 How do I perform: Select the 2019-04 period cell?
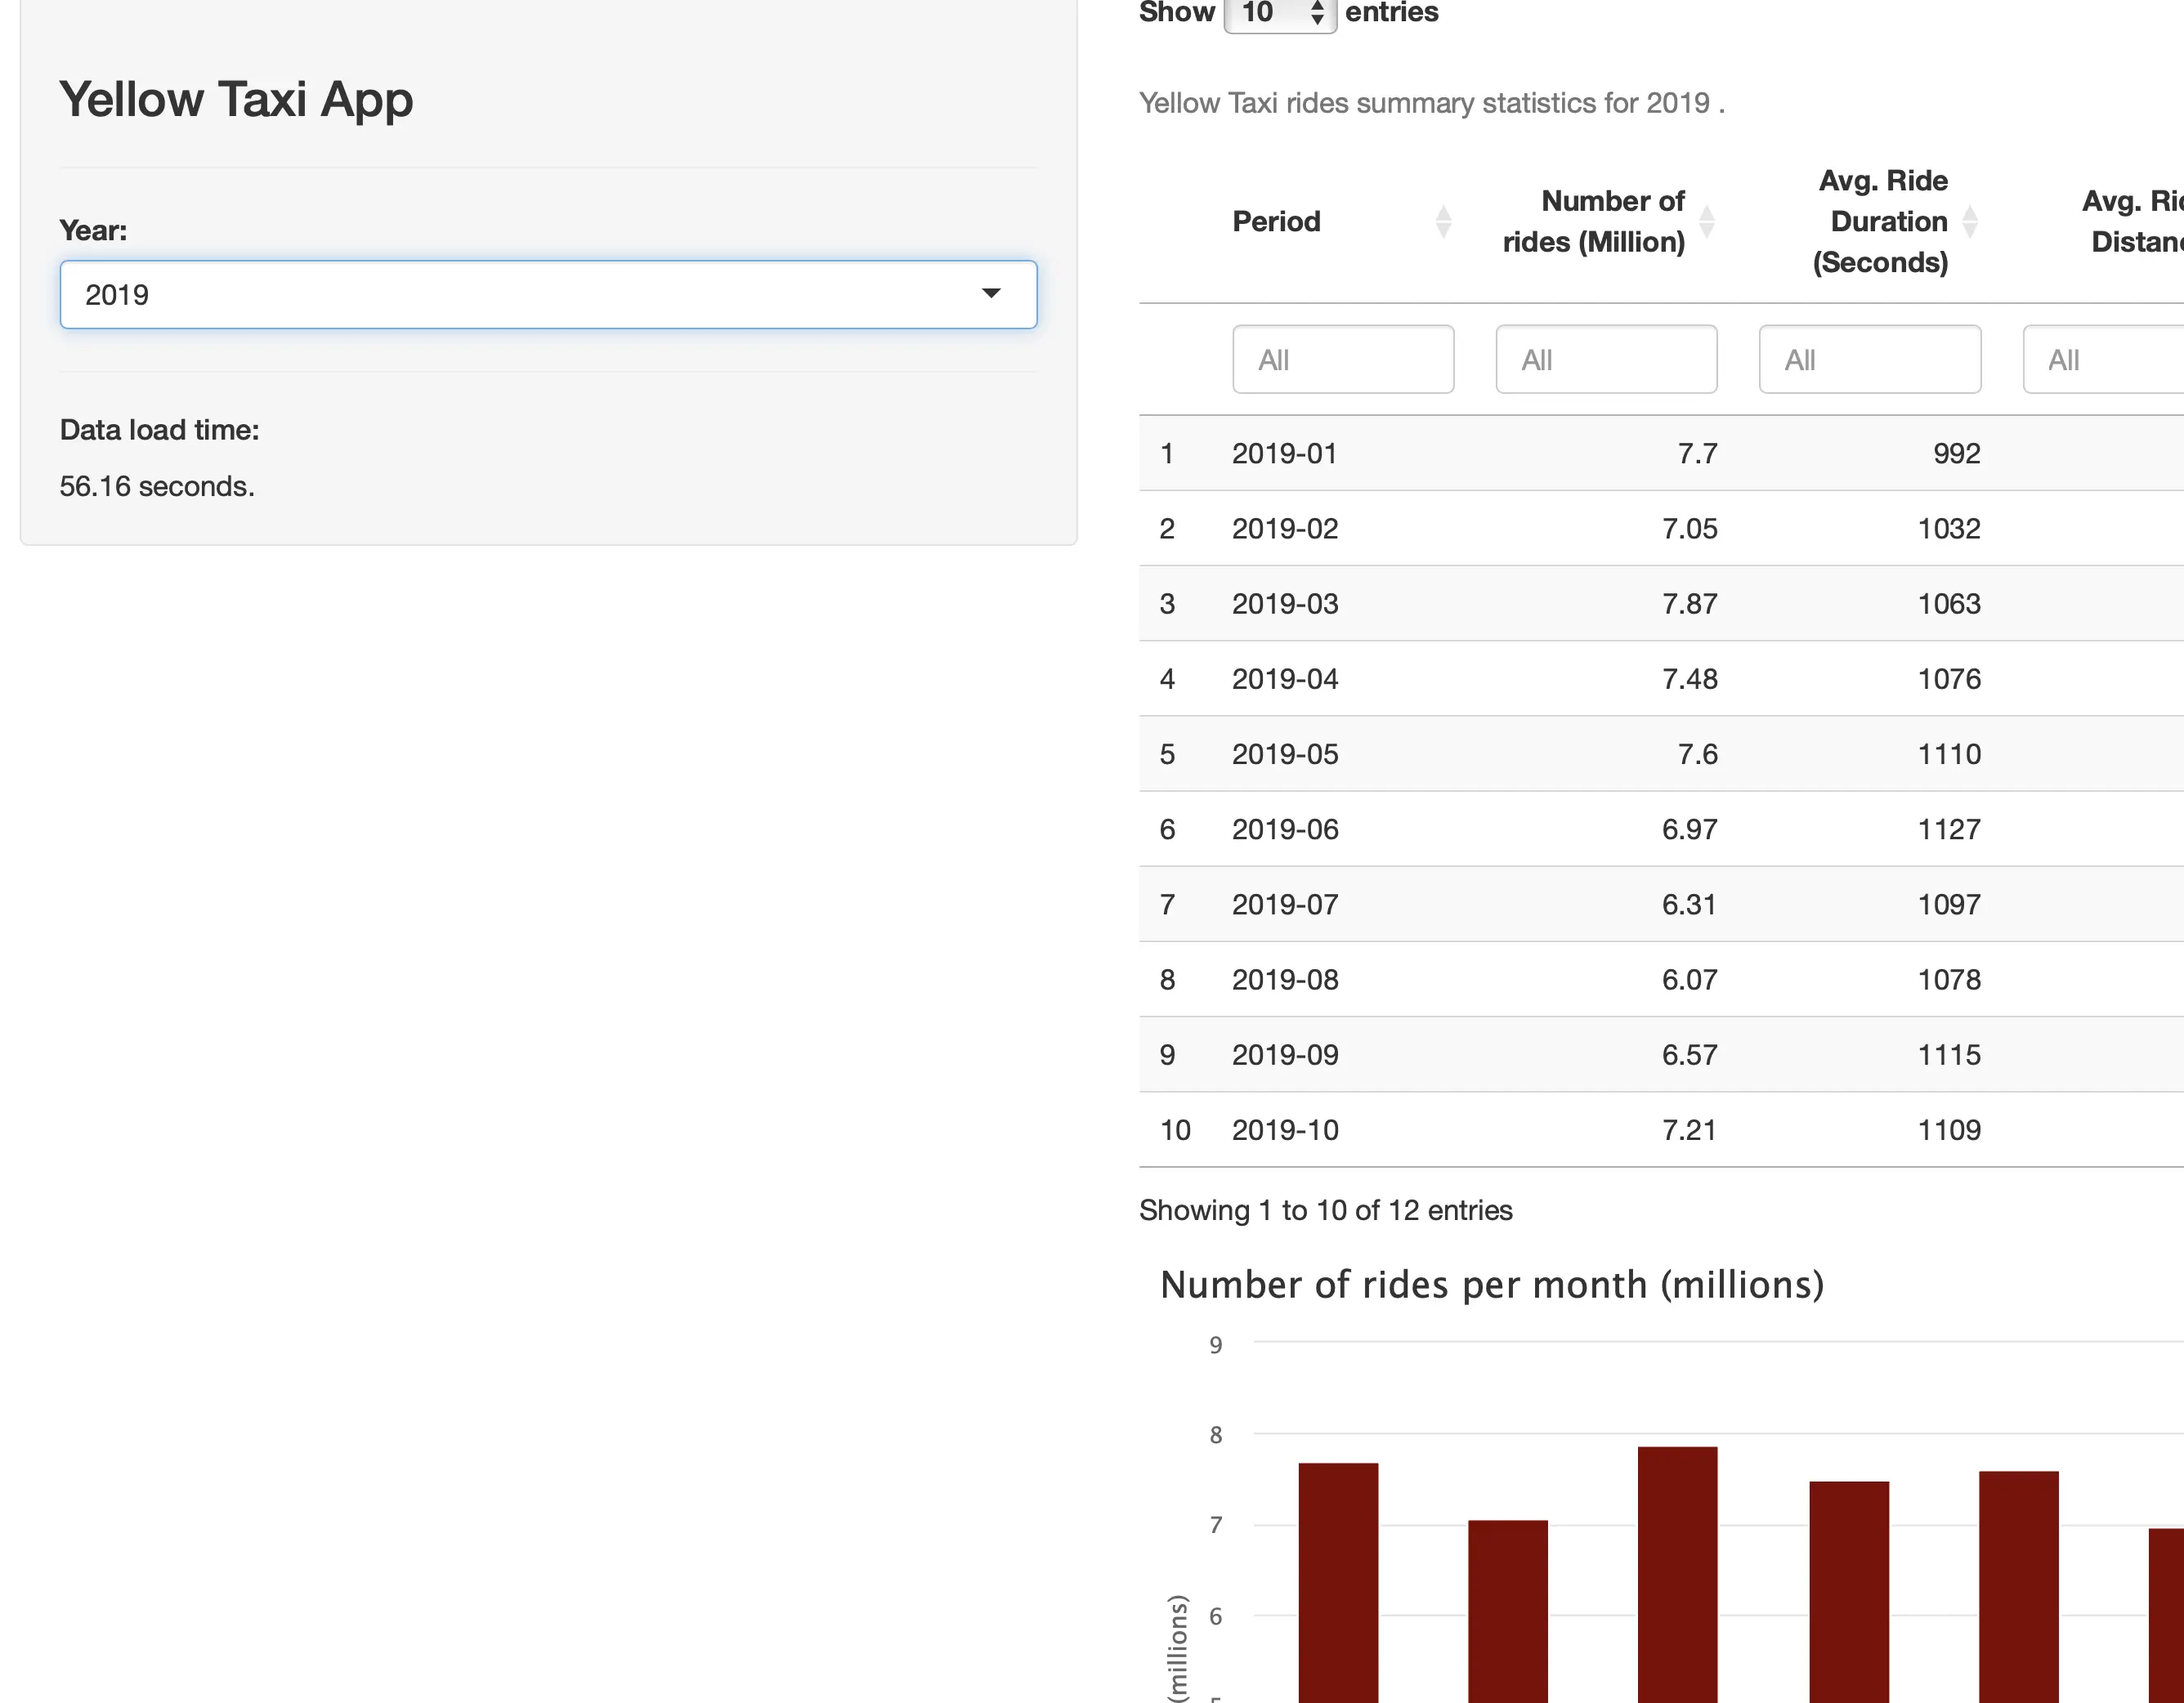1285,678
